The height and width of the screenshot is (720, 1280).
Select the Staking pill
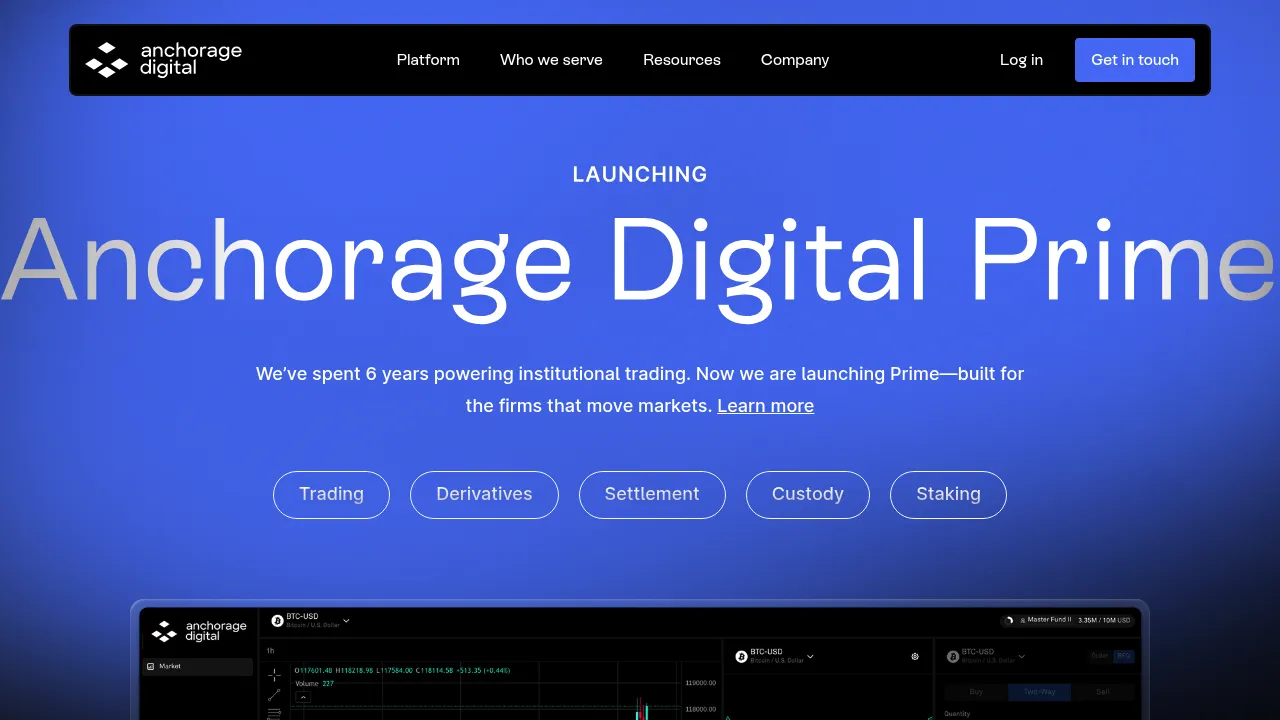(948, 495)
